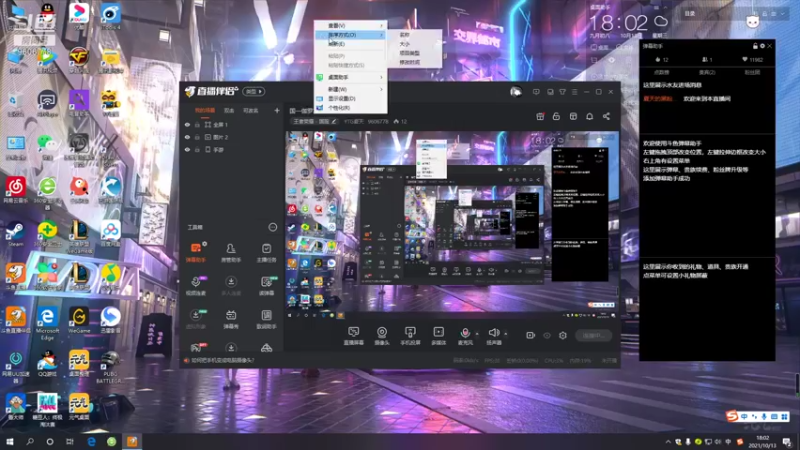Open Windows Start menu
The image size is (800, 450).
9,442
